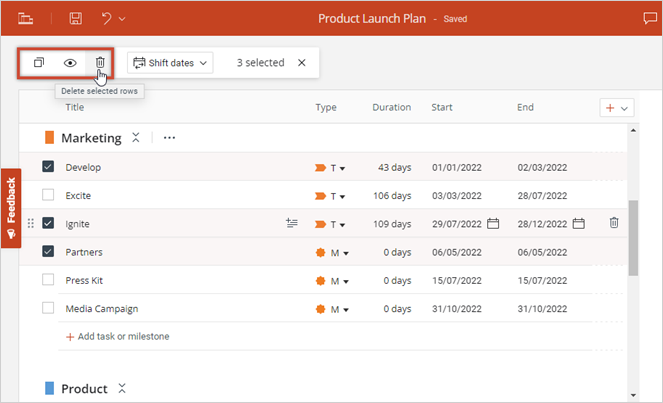Open Marketing swimlane more options menu
Screen dimensions: 663x403
point(169,137)
